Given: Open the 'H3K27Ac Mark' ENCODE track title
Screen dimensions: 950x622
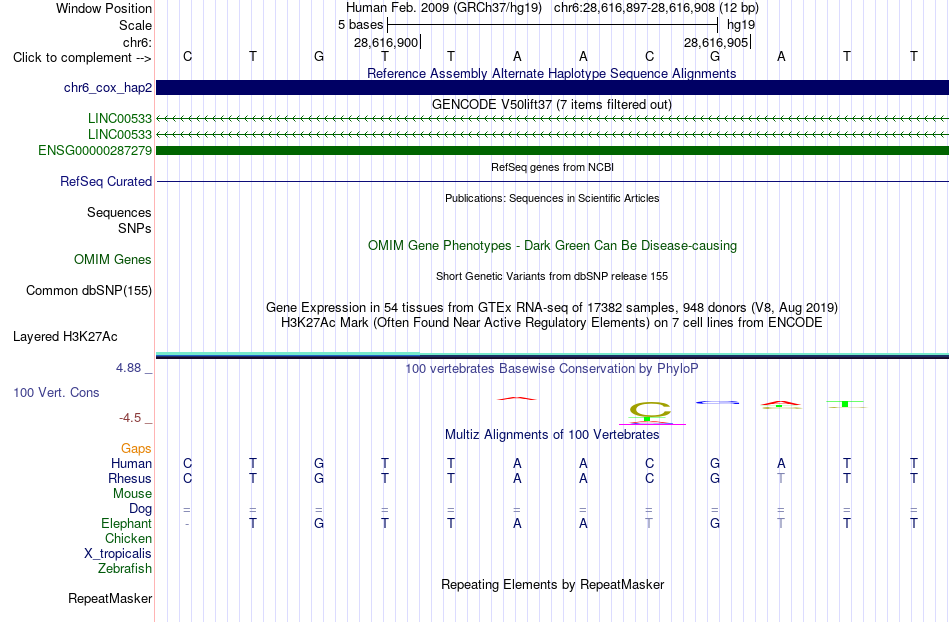Looking at the screenshot, I should pyautogui.click(x=552, y=322).
